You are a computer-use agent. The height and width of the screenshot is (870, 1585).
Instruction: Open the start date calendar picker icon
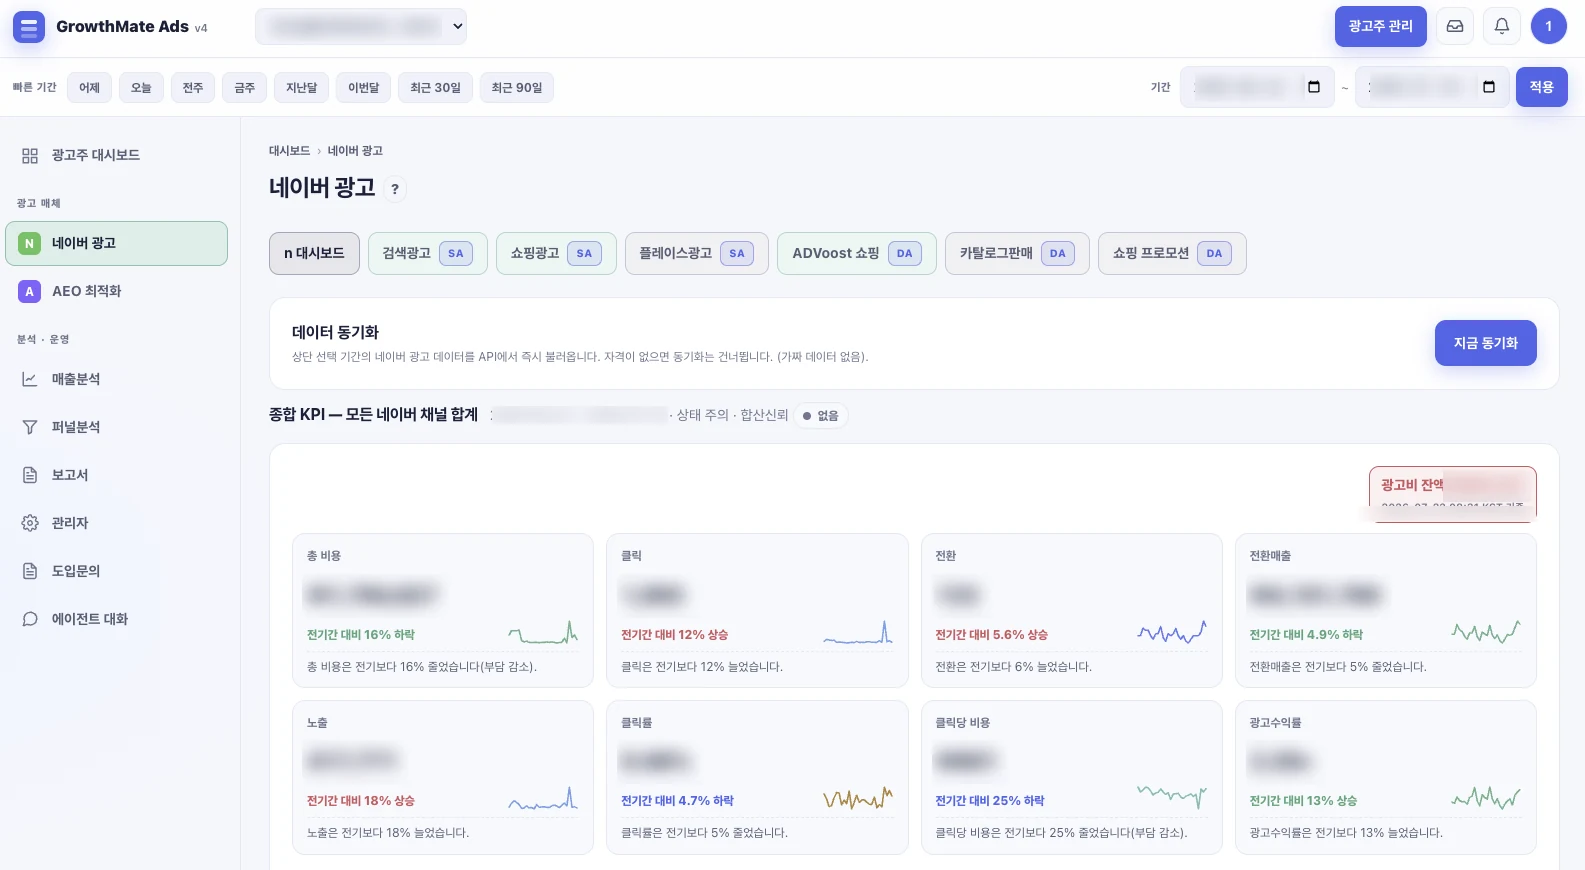[1314, 87]
